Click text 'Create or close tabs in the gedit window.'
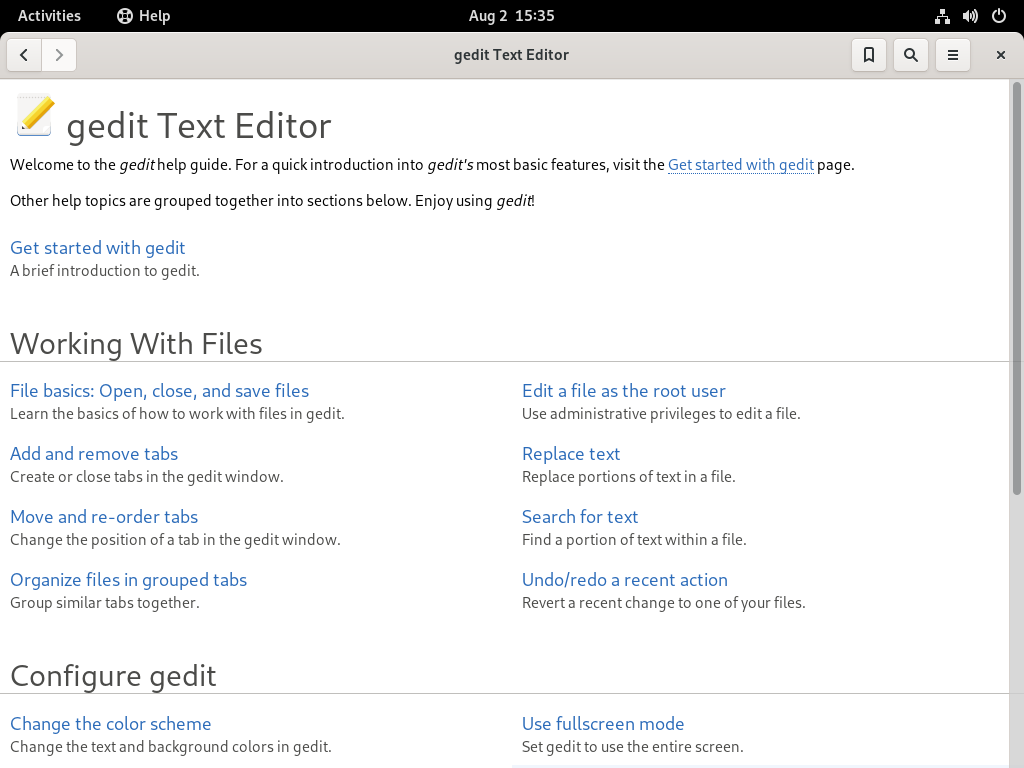 tap(146, 477)
